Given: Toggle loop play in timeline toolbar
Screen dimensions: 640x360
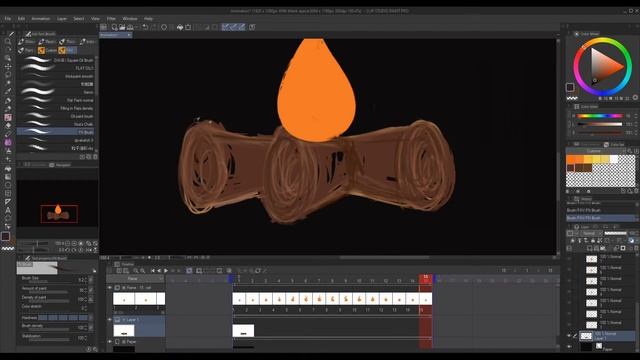Looking at the screenshot, I should [x=189, y=271].
